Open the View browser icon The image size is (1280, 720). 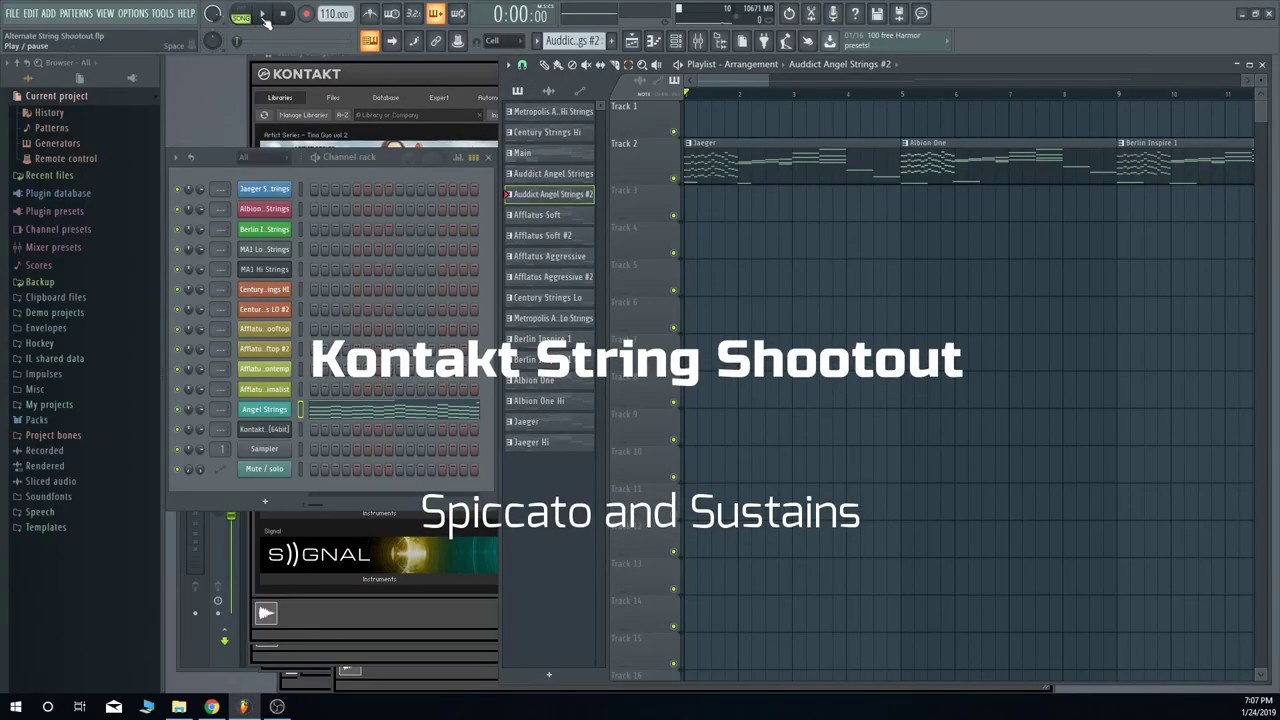720,41
